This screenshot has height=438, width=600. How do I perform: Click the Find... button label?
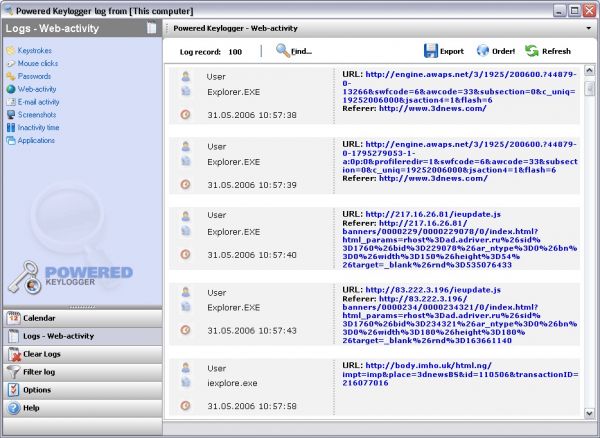tap(302, 51)
